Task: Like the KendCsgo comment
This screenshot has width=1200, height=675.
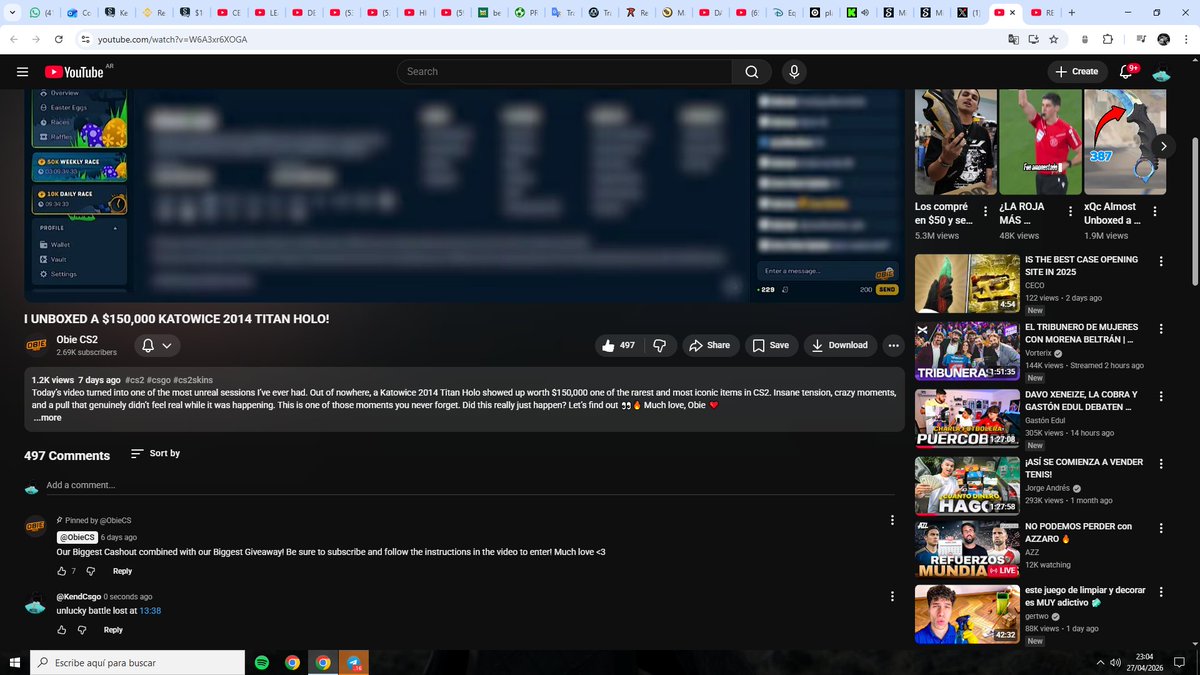Action: click(62, 630)
